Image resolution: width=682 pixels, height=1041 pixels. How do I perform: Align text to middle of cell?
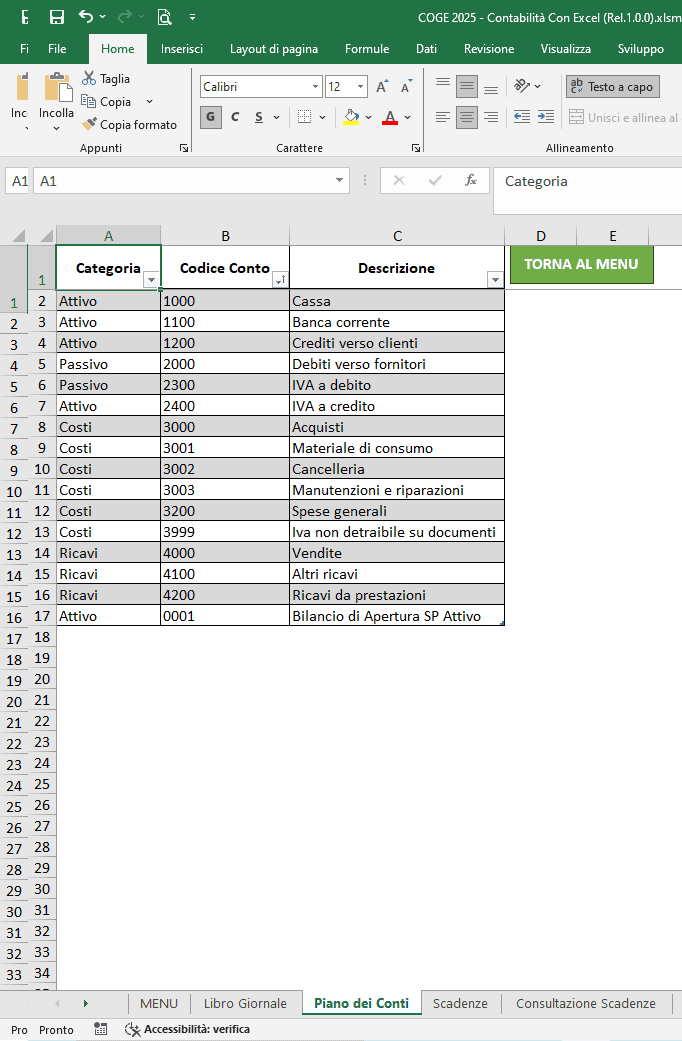[467, 86]
